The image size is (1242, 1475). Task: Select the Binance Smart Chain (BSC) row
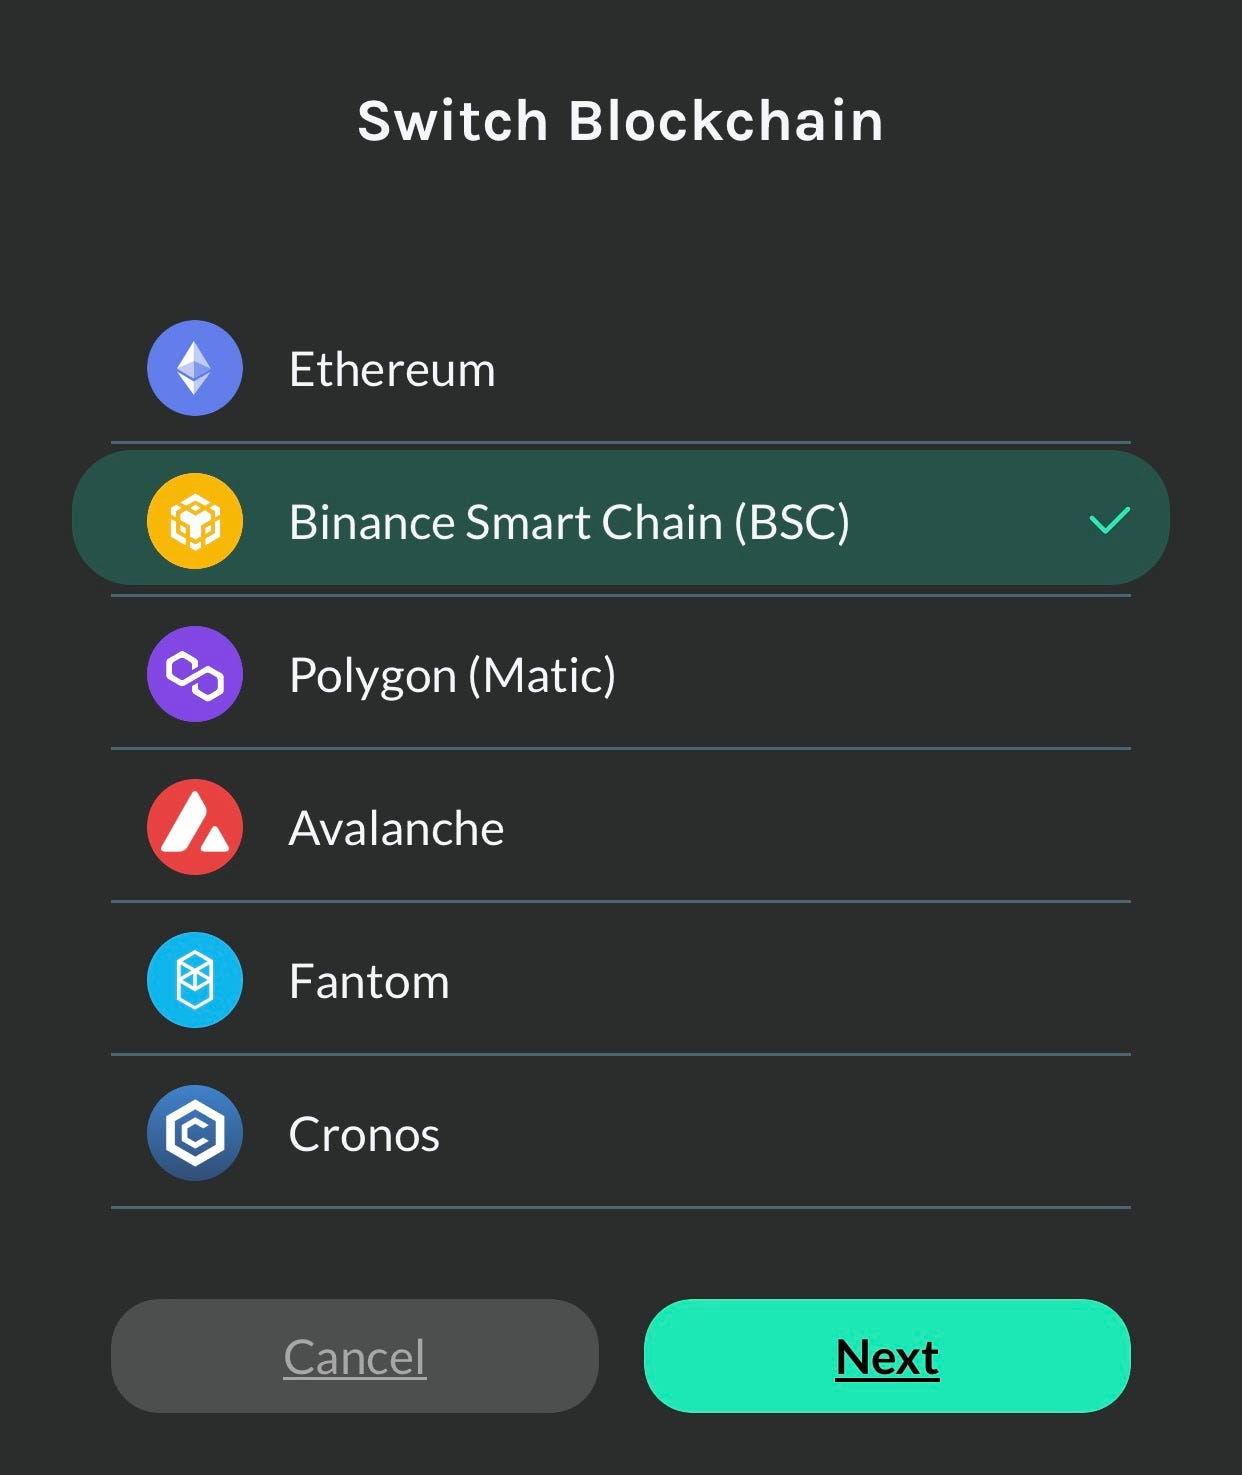tap(620, 518)
